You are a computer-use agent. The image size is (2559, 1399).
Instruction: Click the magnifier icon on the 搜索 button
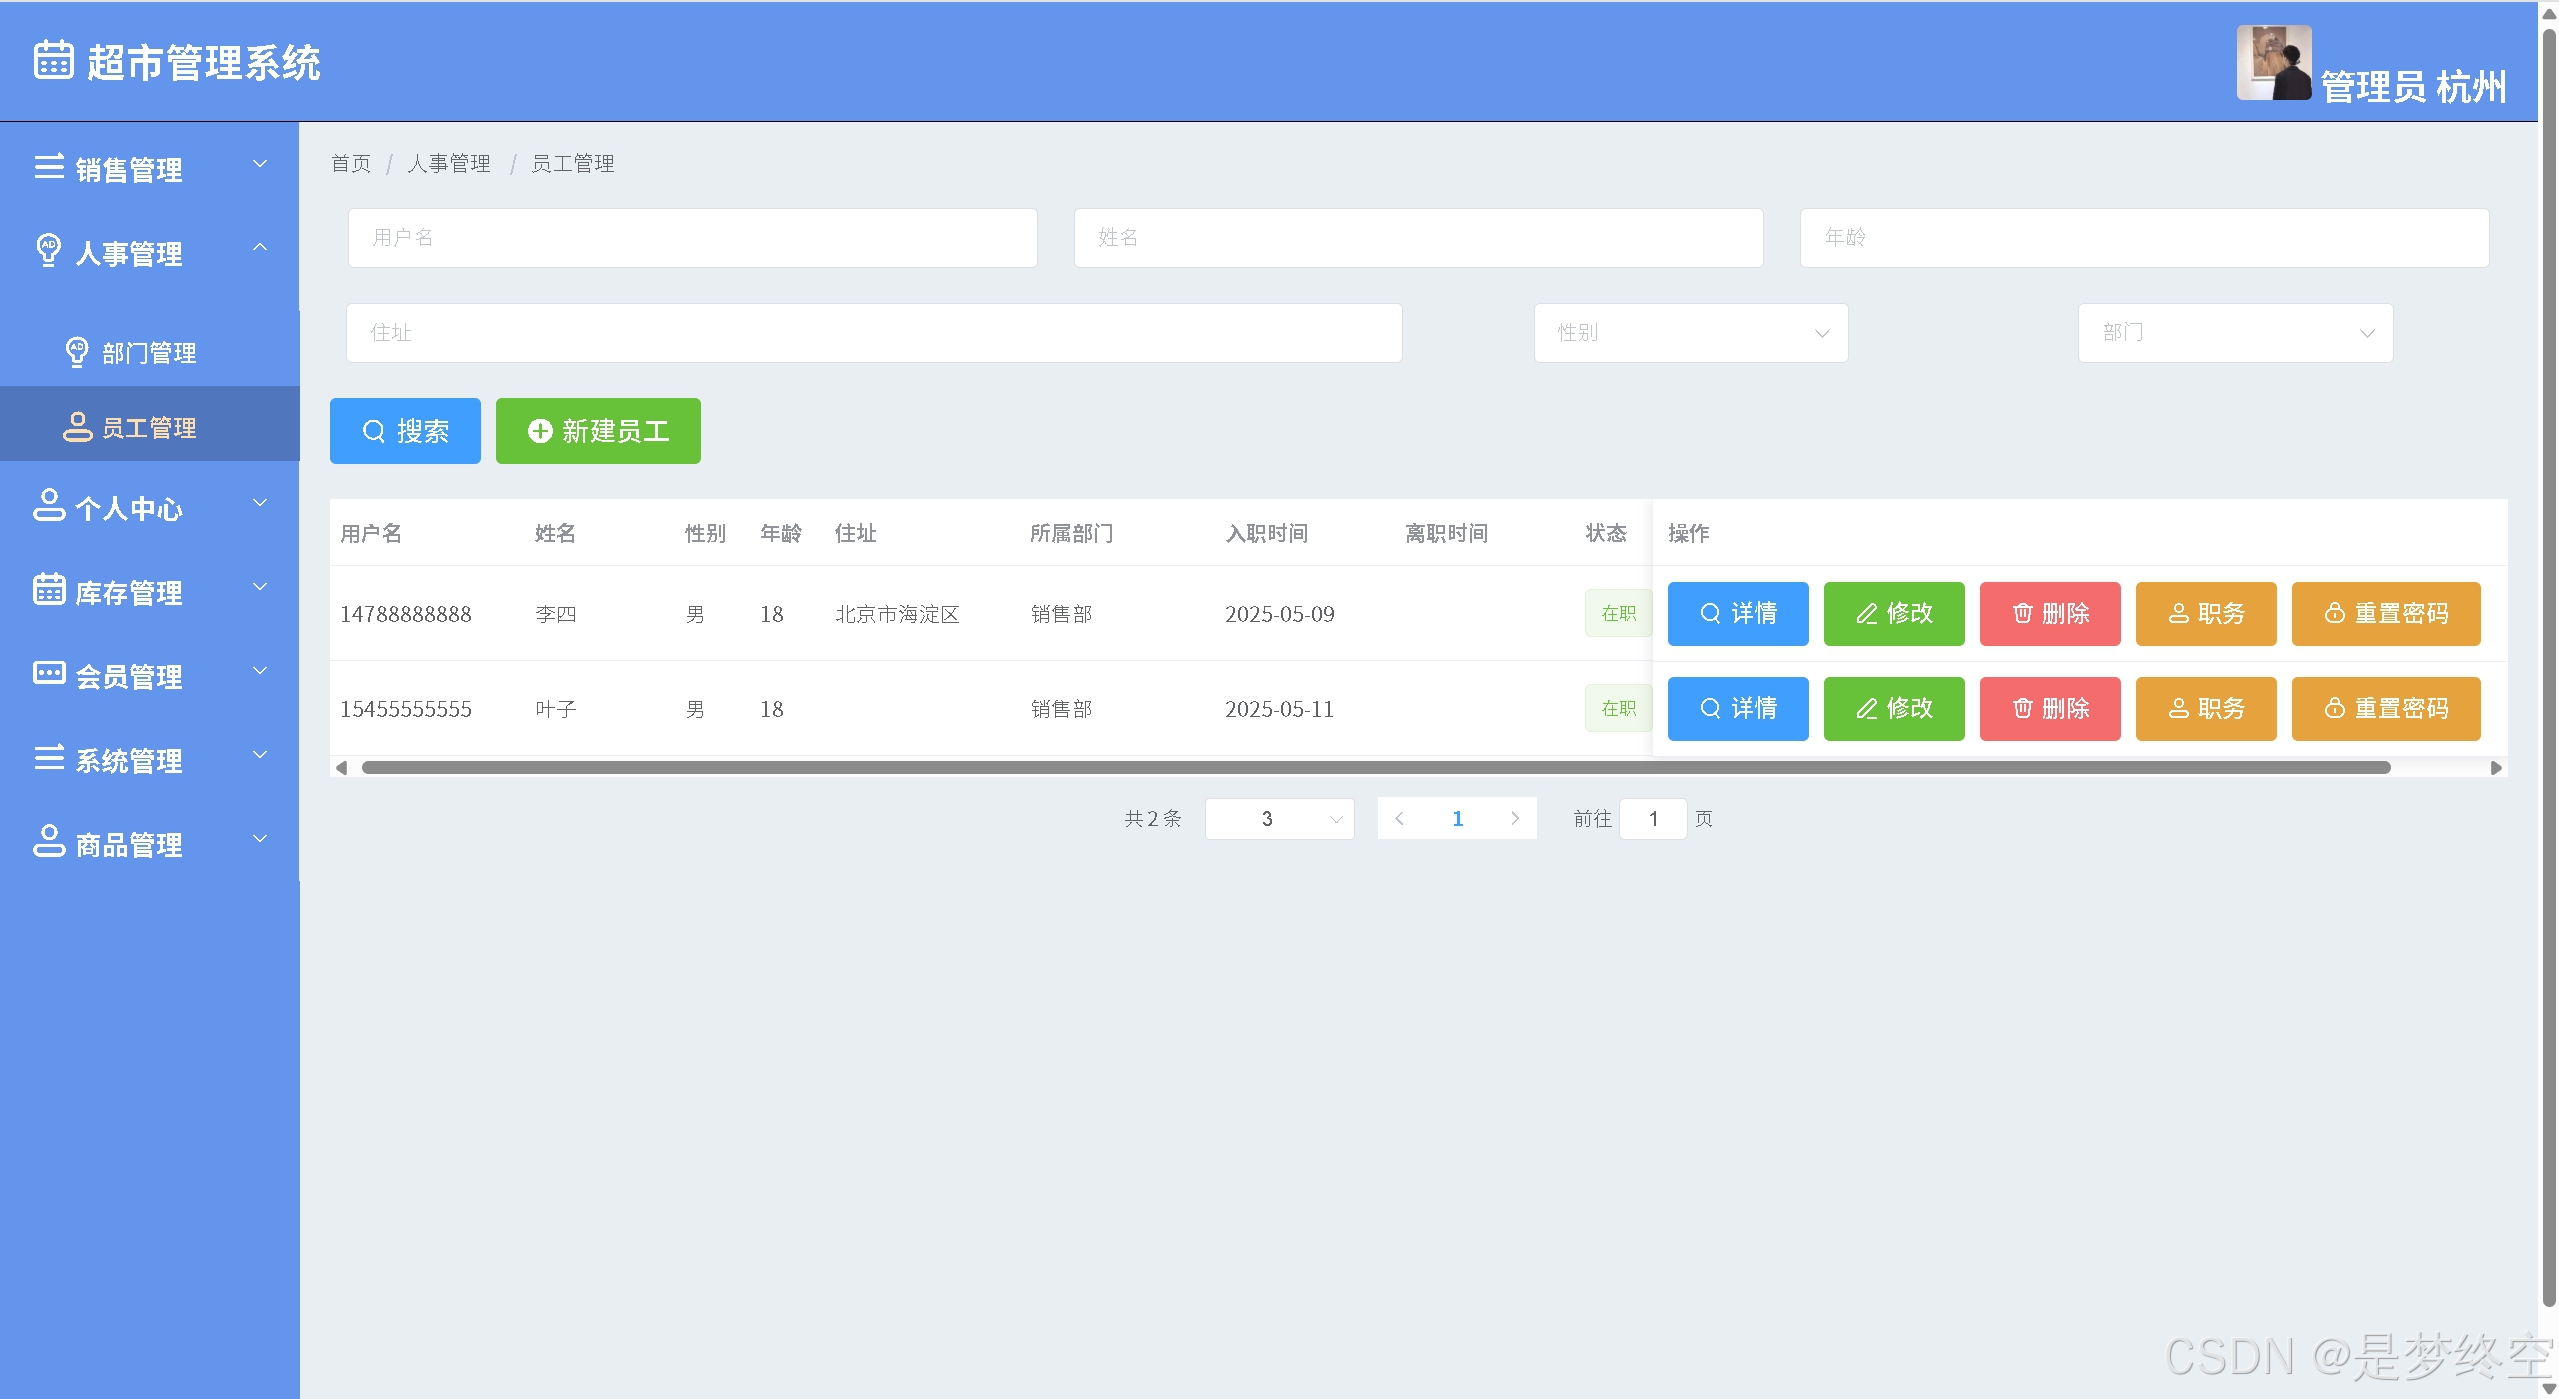pyautogui.click(x=373, y=431)
